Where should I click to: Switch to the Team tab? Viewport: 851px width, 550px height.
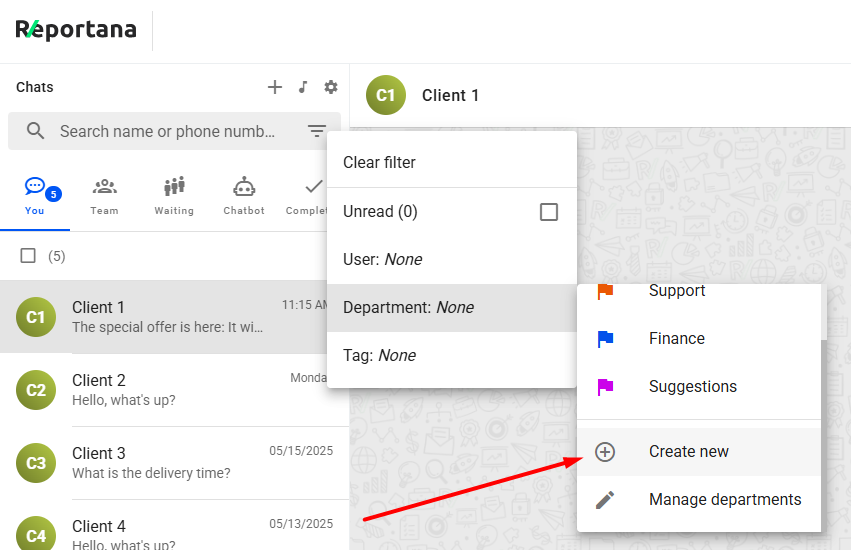[x=104, y=195]
